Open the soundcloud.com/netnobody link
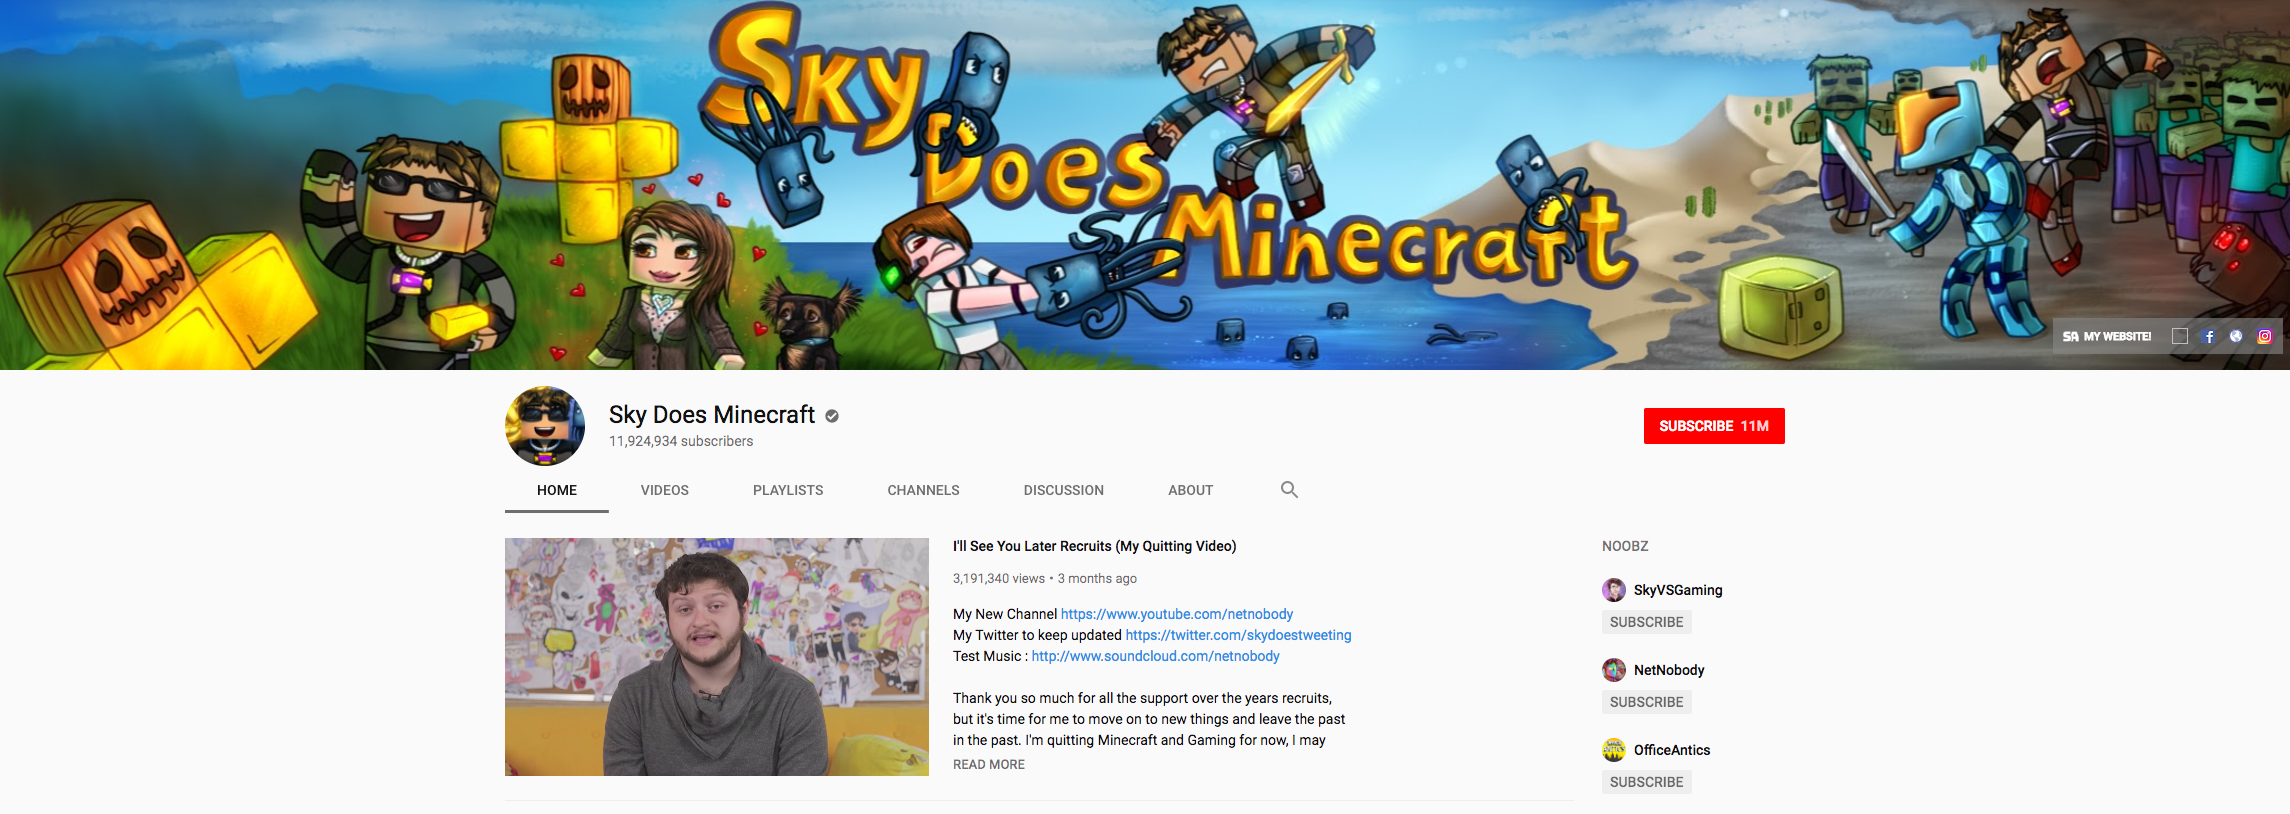The height and width of the screenshot is (814, 2290). pyautogui.click(x=1155, y=656)
